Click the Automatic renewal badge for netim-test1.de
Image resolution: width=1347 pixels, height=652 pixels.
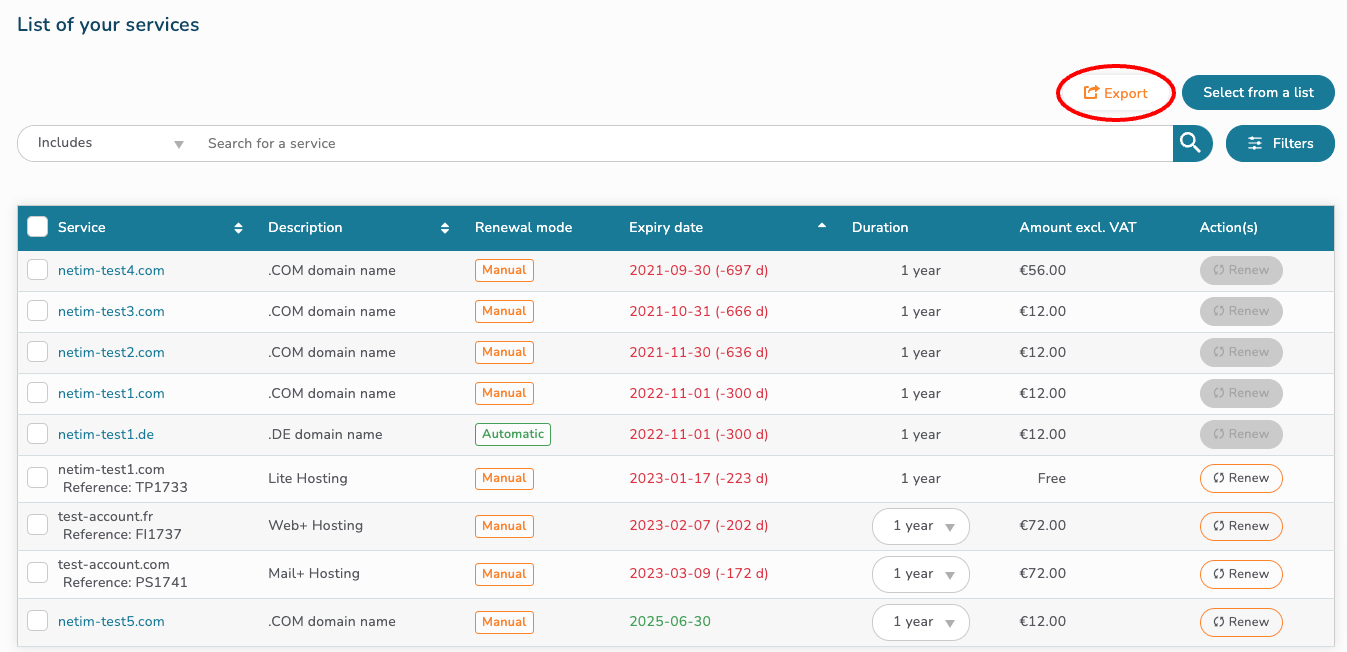coord(512,434)
